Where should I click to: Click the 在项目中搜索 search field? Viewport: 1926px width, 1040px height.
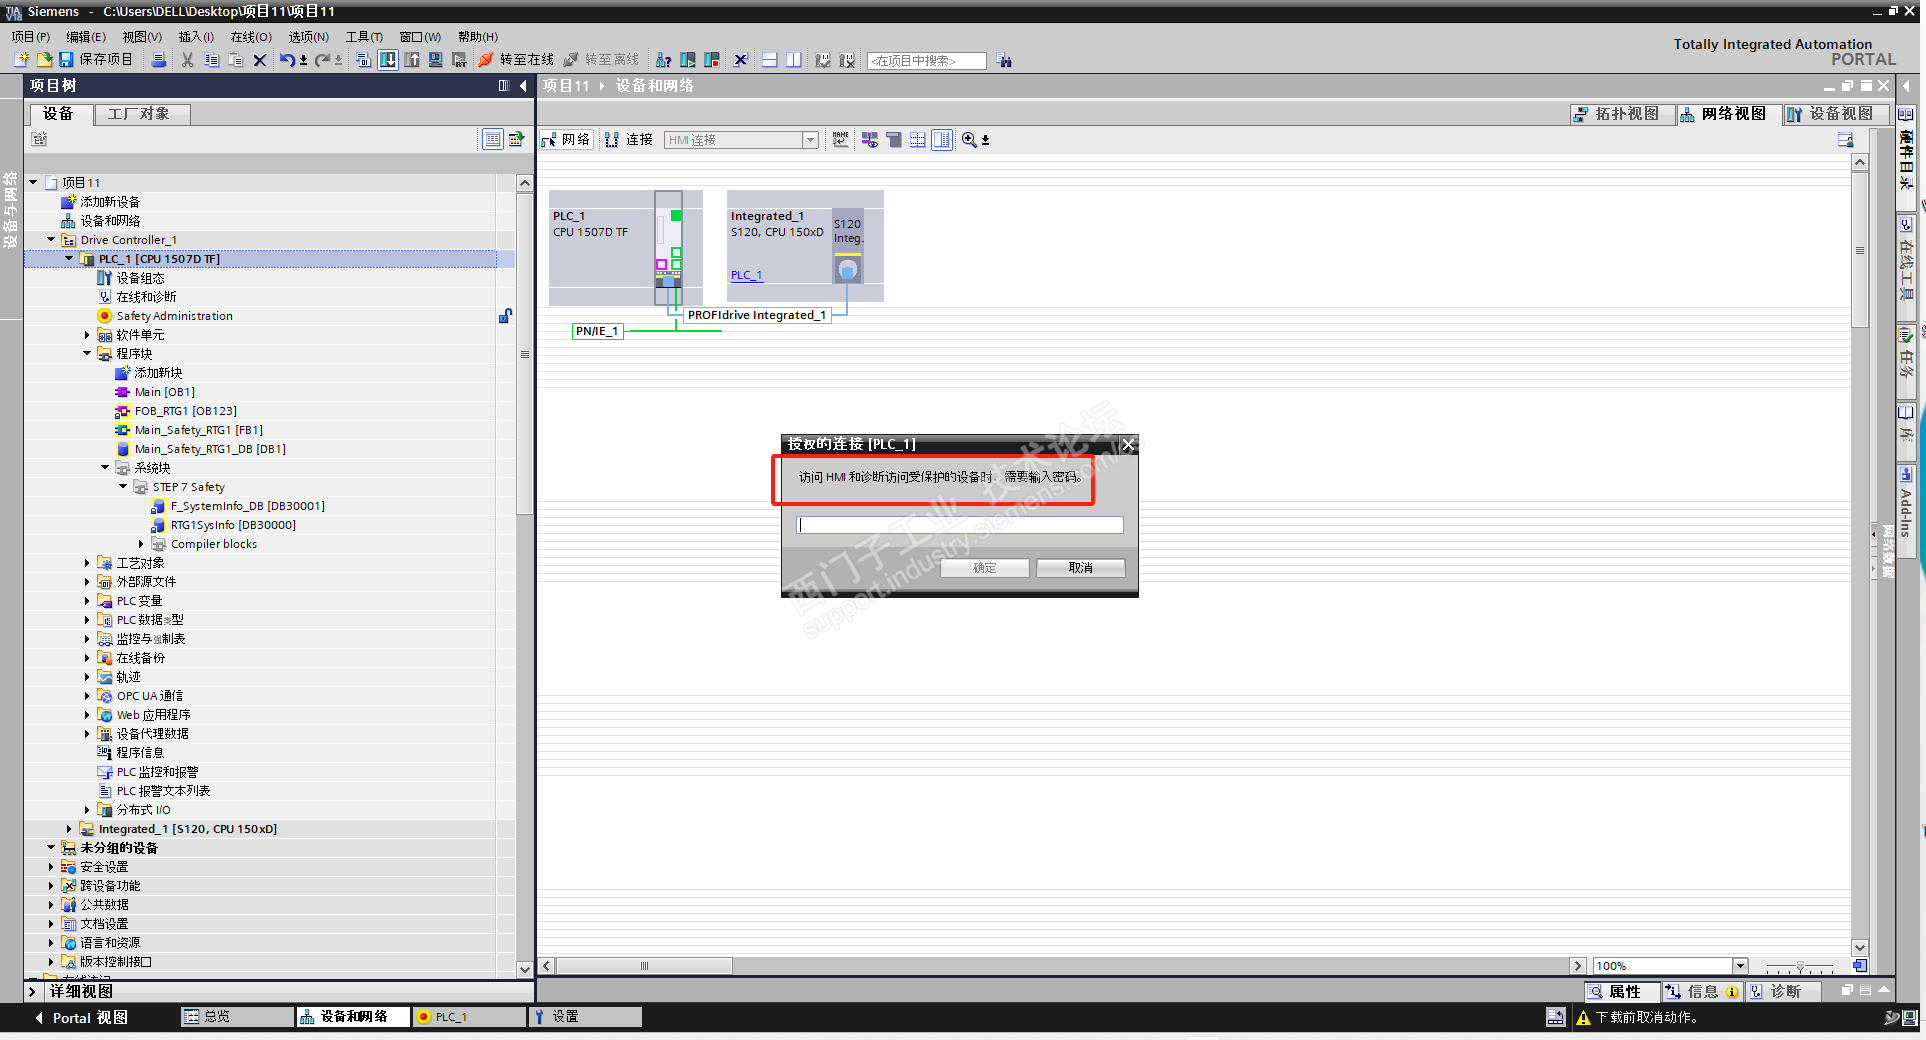[x=926, y=61]
